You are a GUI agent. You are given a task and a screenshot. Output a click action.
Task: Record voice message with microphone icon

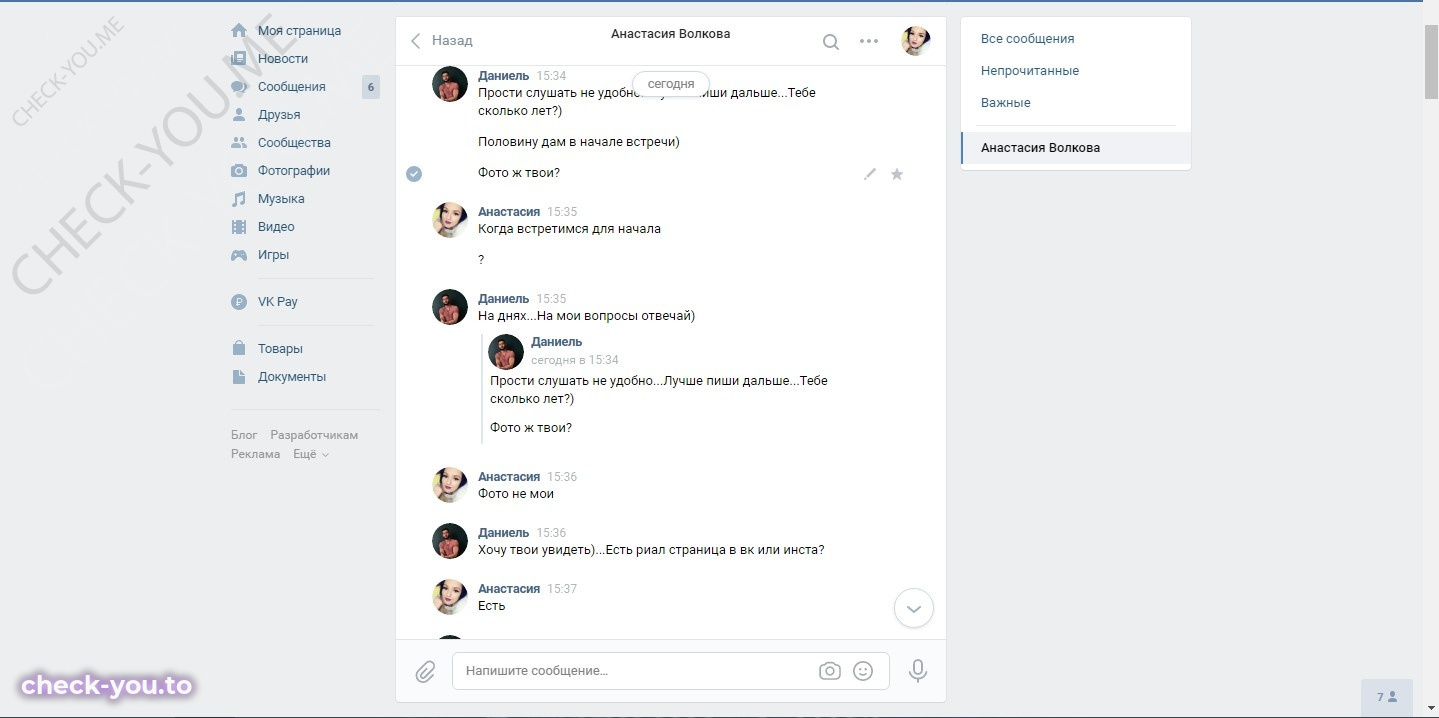918,671
